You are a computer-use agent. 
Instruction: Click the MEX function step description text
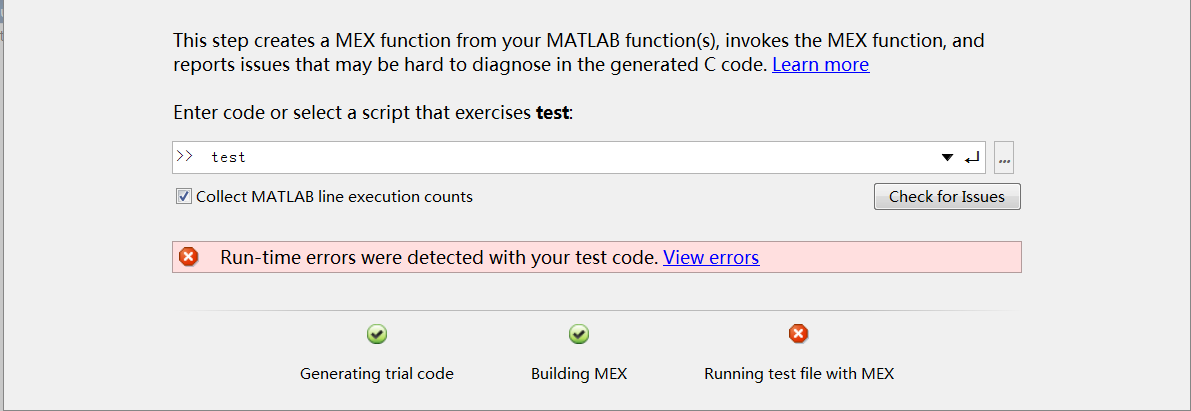click(x=579, y=42)
